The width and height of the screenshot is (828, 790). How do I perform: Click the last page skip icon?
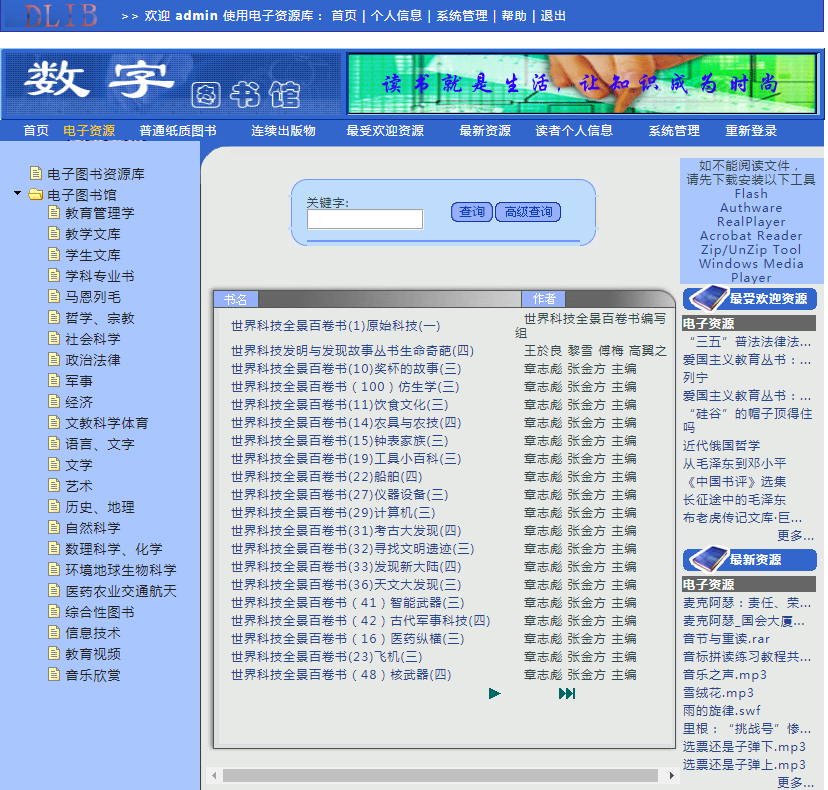point(567,693)
